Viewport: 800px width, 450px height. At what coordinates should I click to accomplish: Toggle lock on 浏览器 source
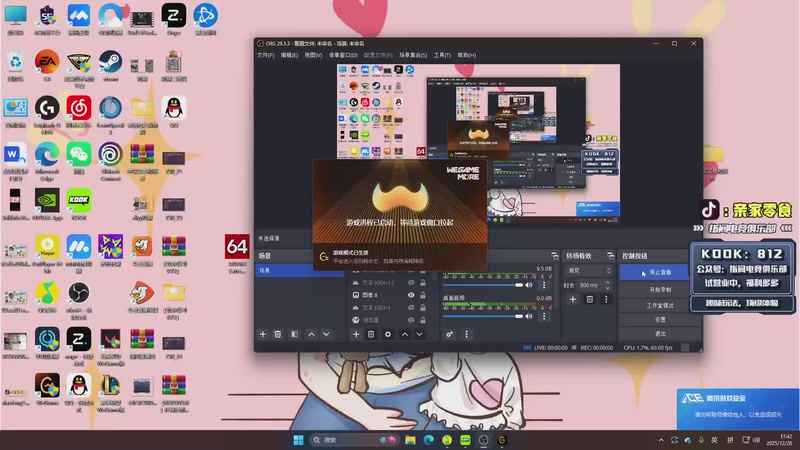click(422, 320)
